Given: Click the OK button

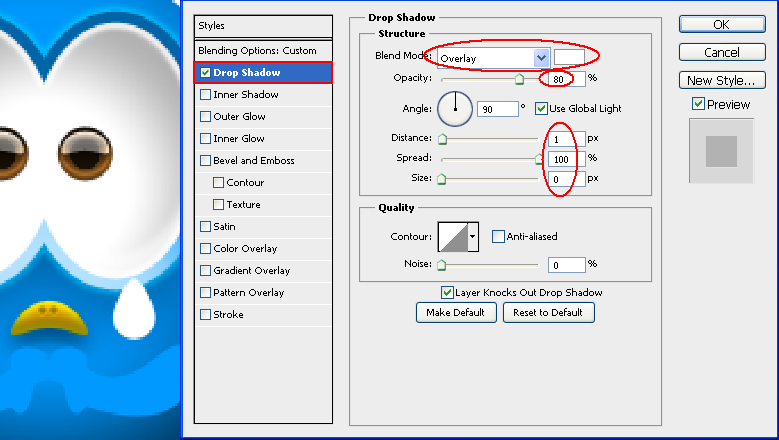Looking at the screenshot, I should coord(722,24).
